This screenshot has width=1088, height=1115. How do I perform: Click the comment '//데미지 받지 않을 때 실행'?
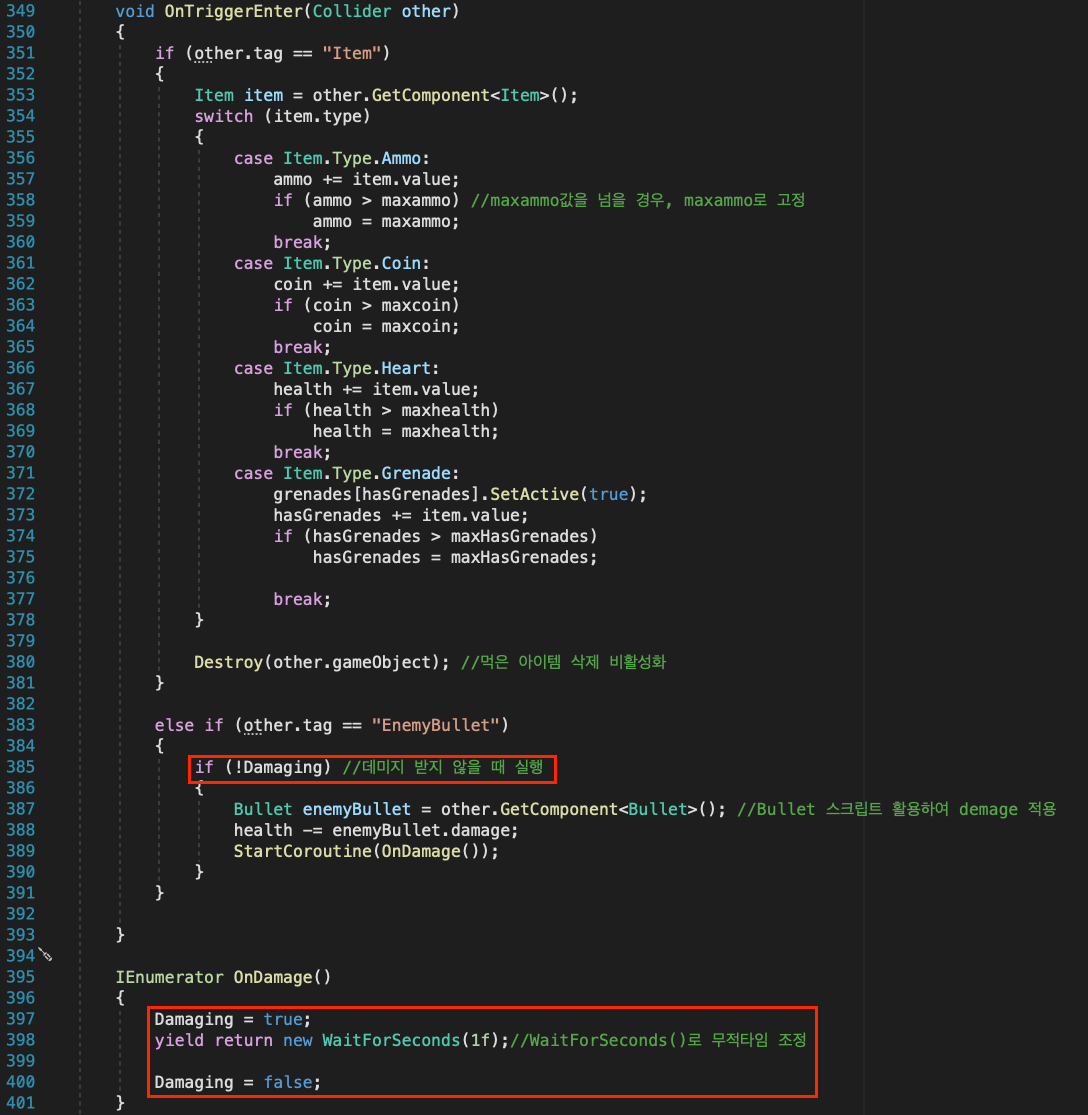point(443,767)
